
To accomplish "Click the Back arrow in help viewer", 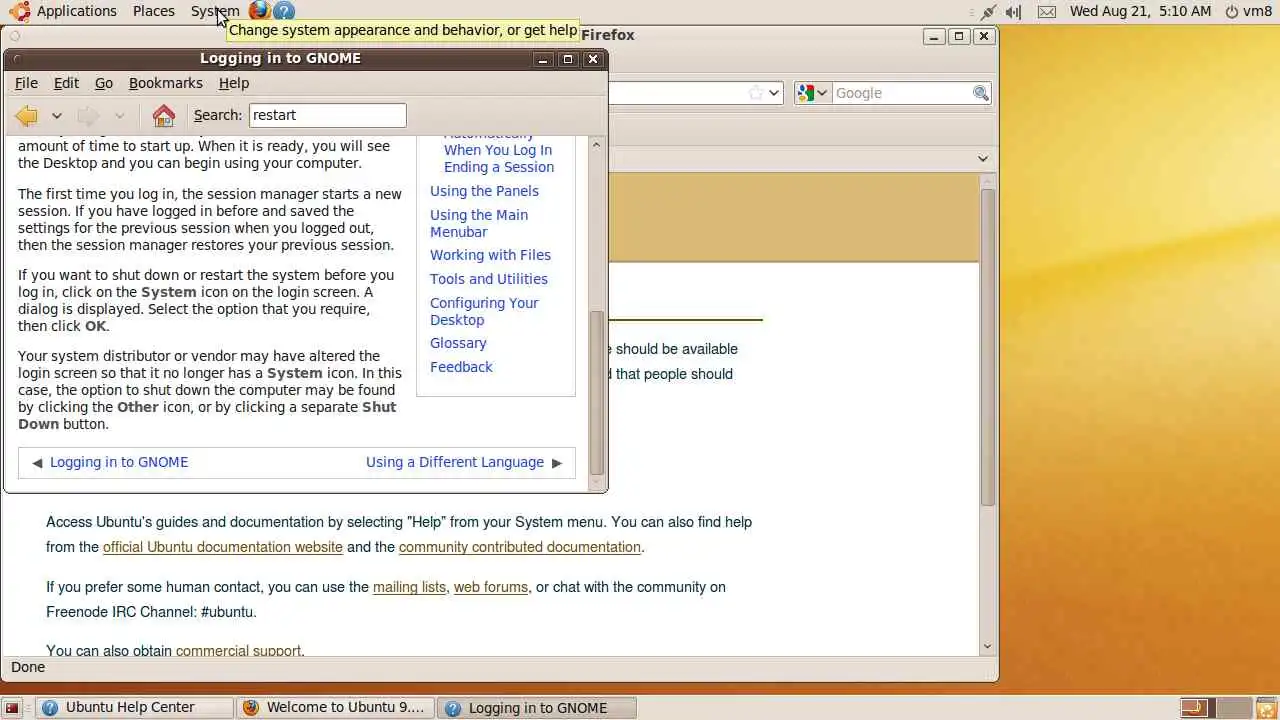I will point(26,116).
